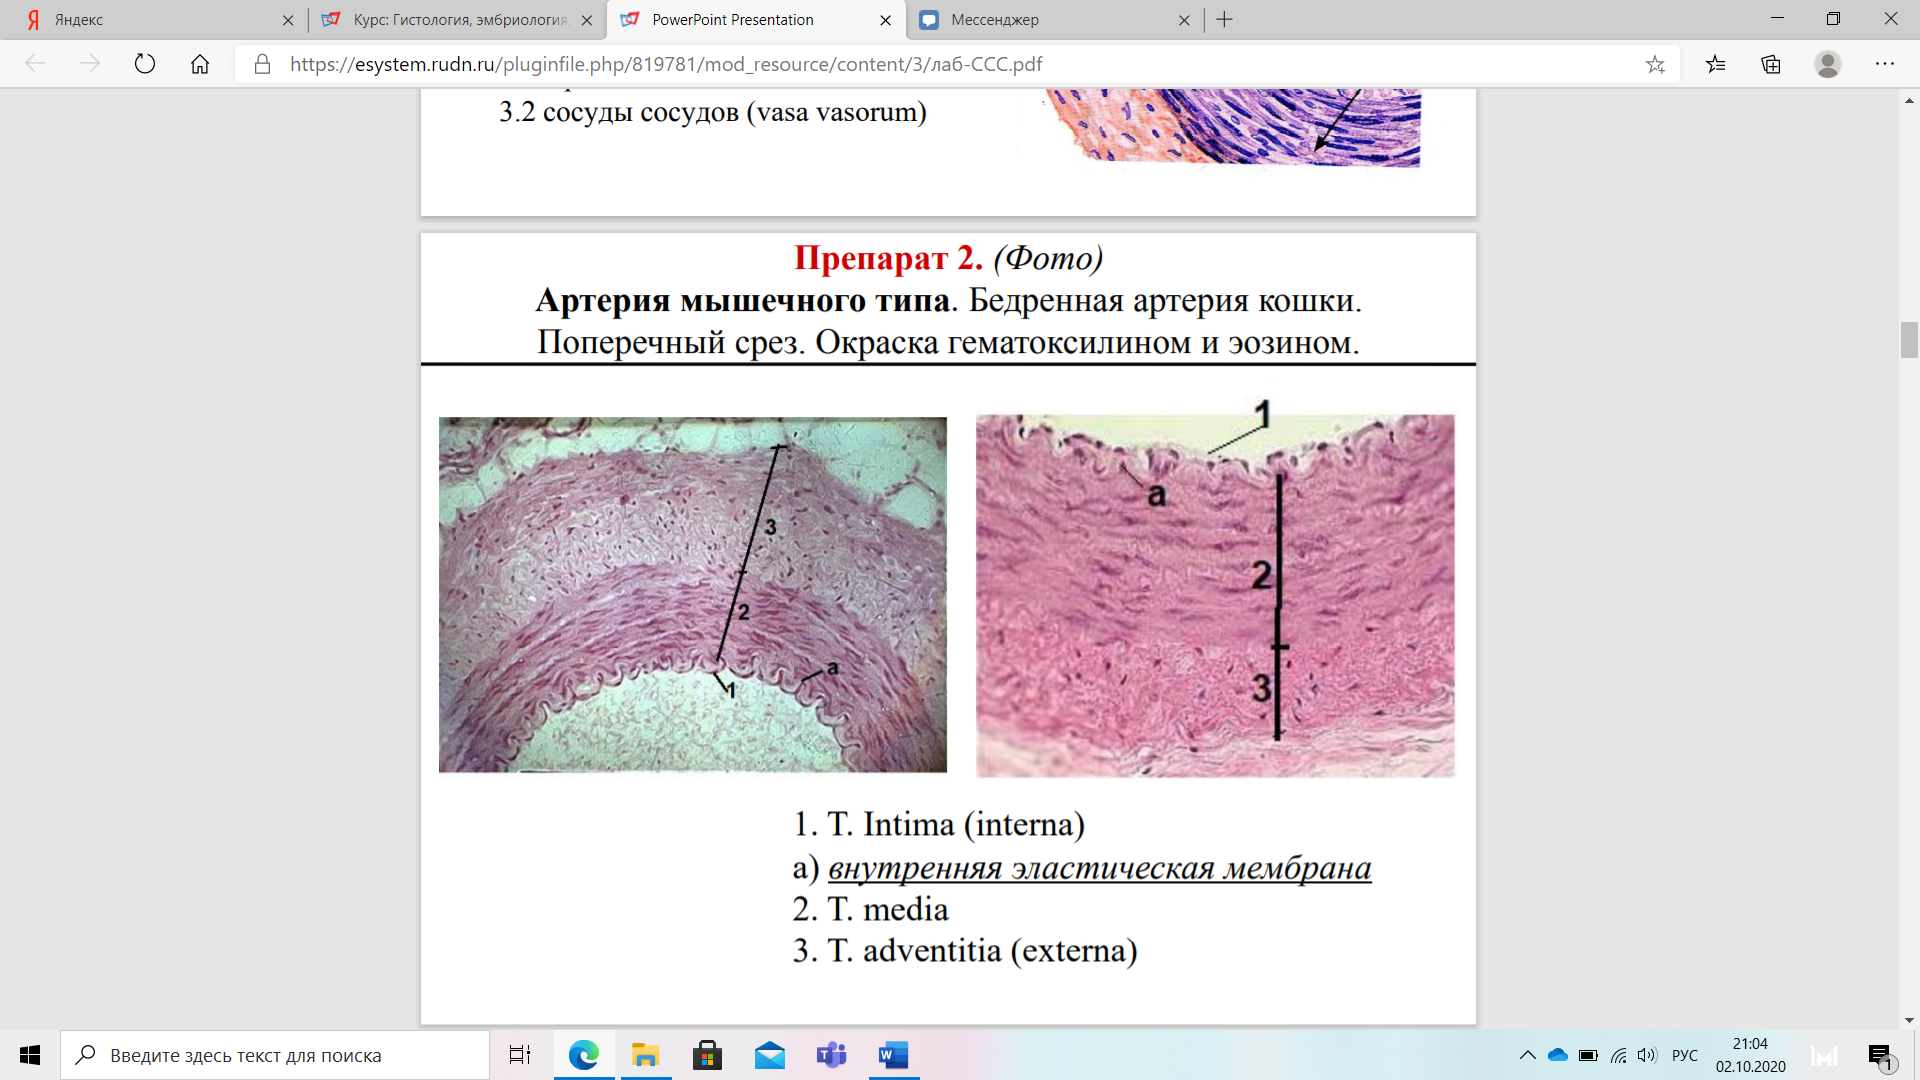1920x1080 pixels.
Task: Open Microsoft Store from taskbar
Action: pos(708,1055)
